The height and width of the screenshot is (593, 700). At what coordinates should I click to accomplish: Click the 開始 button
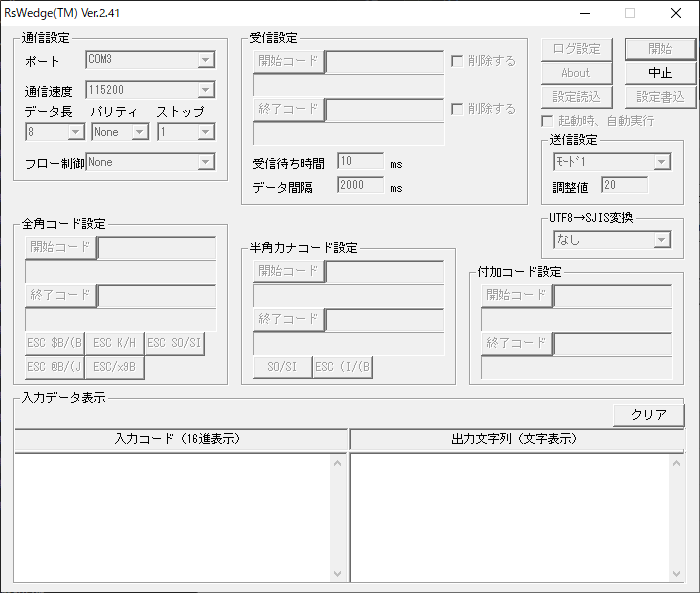[x=660, y=49]
